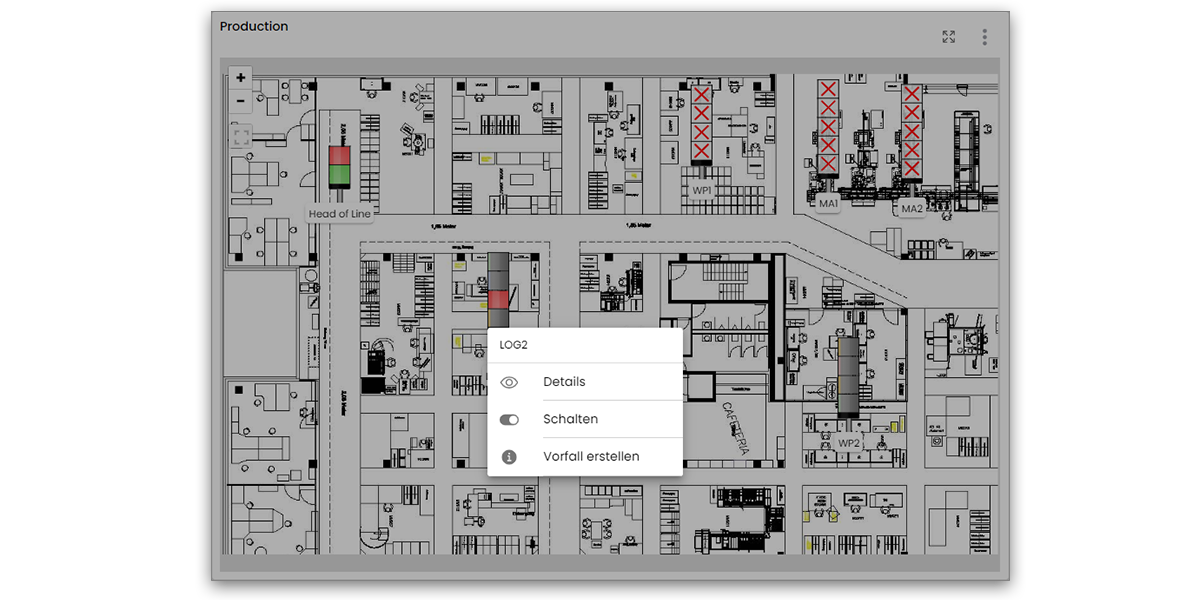Expand the Production widget to fullscreen
This screenshot has height=600, width=1200.
point(948,37)
